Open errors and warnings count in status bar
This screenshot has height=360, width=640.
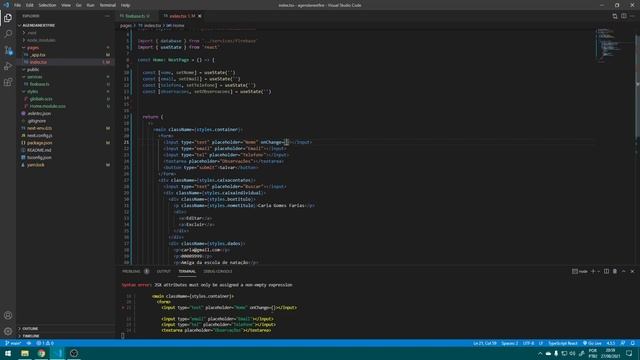[45, 343]
